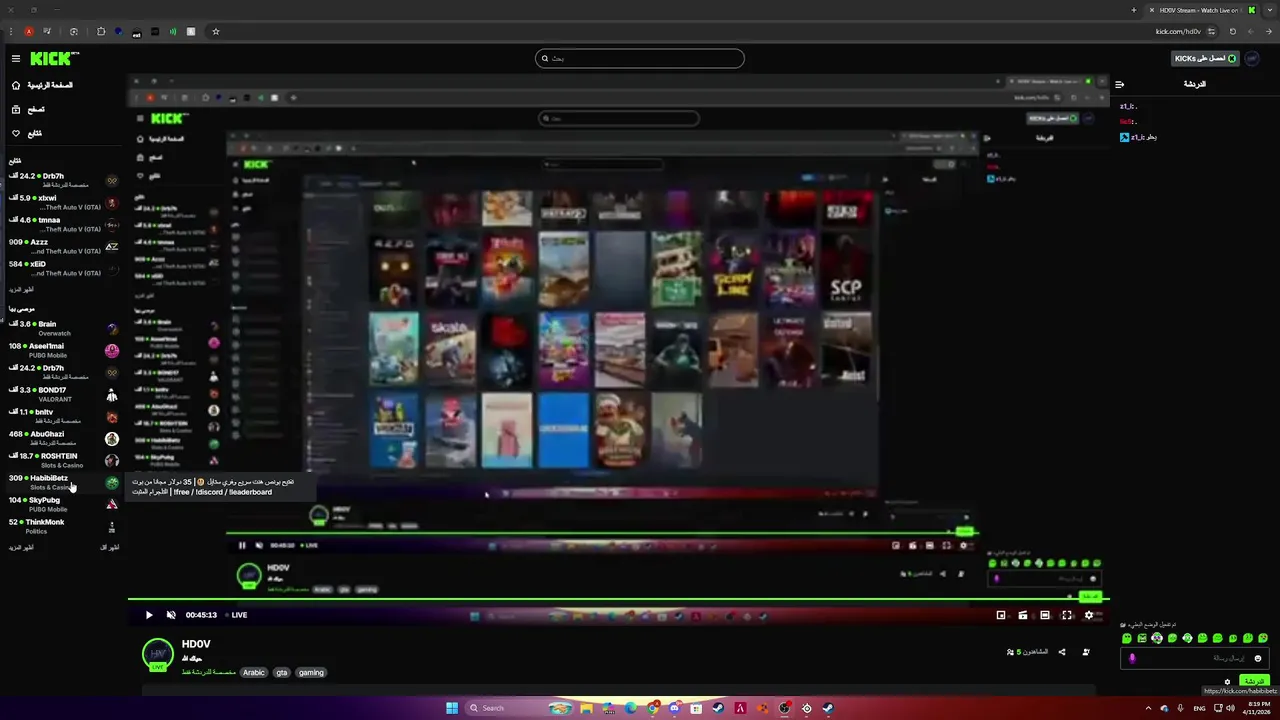Open the hamburger menu beside Kick logo
The height and width of the screenshot is (720, 1280).
[16, 59]
